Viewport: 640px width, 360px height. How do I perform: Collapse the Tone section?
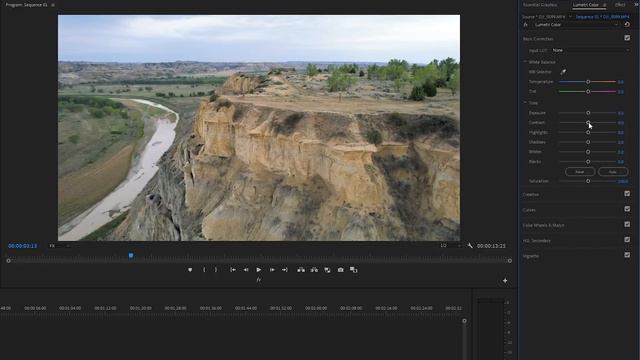click(x=525, y=103)
